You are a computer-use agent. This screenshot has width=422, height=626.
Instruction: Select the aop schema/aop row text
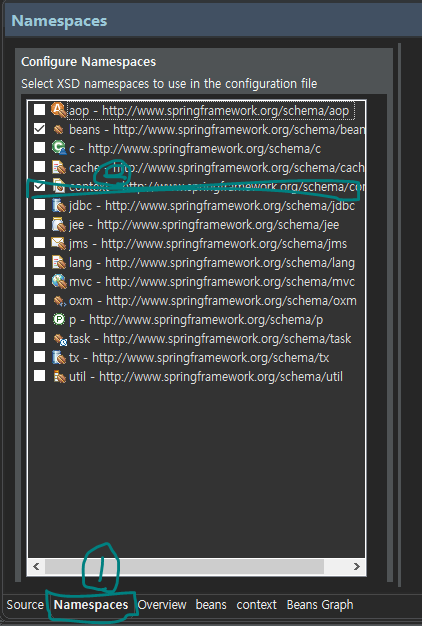(x=209, y=111)
